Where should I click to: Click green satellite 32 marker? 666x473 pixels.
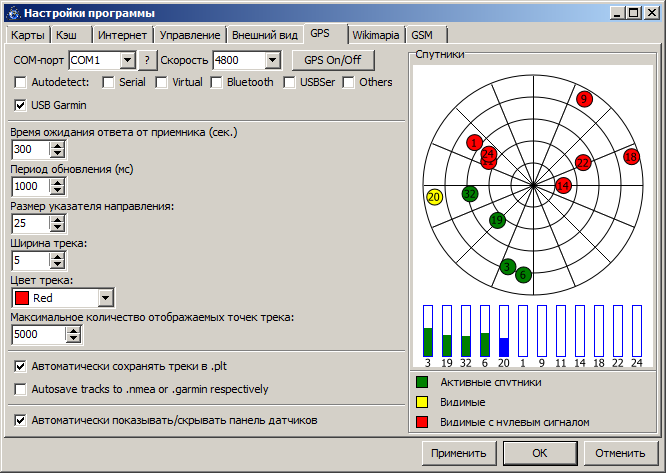tap(470, 193)
